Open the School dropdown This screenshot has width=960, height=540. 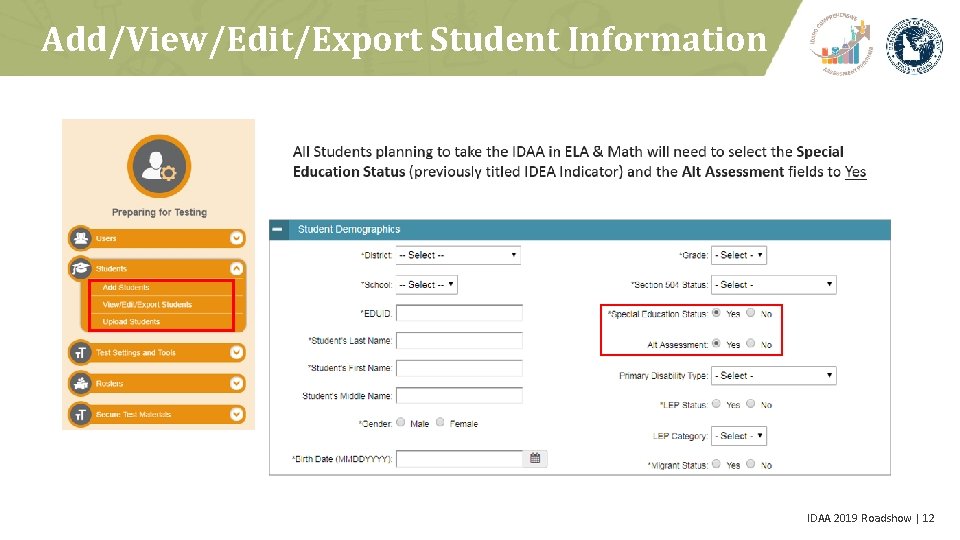coord(427,285)
